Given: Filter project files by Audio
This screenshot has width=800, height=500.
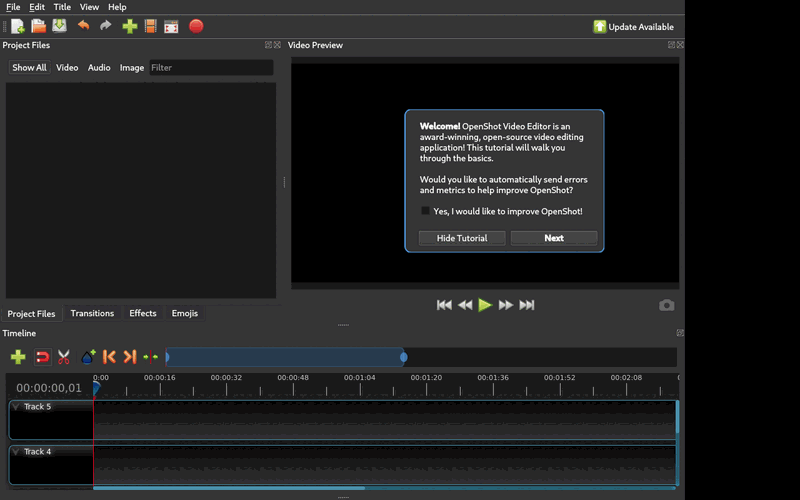Looking at the screenshot, I should 99,67.
